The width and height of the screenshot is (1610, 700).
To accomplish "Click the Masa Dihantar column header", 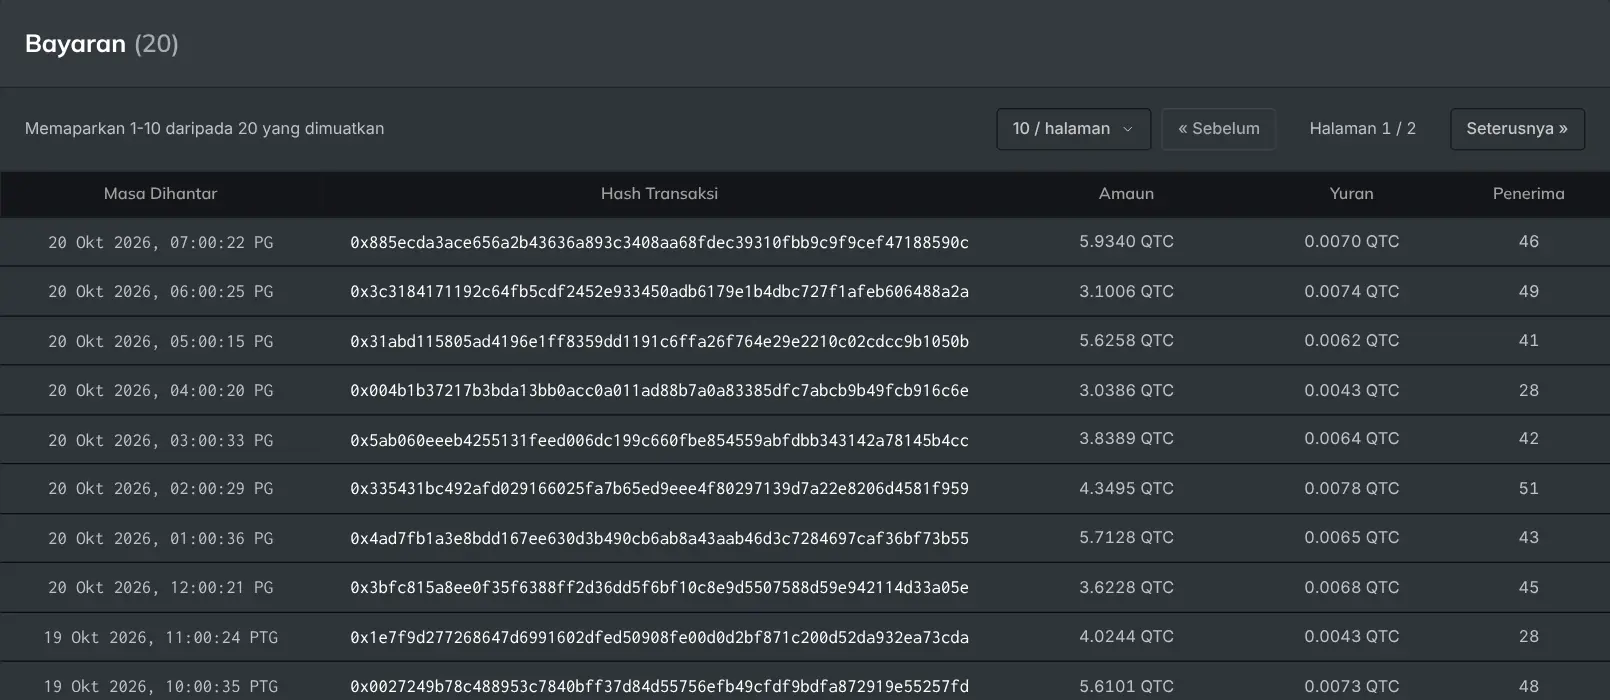I will pyautogui.click(x=160, y=194).
